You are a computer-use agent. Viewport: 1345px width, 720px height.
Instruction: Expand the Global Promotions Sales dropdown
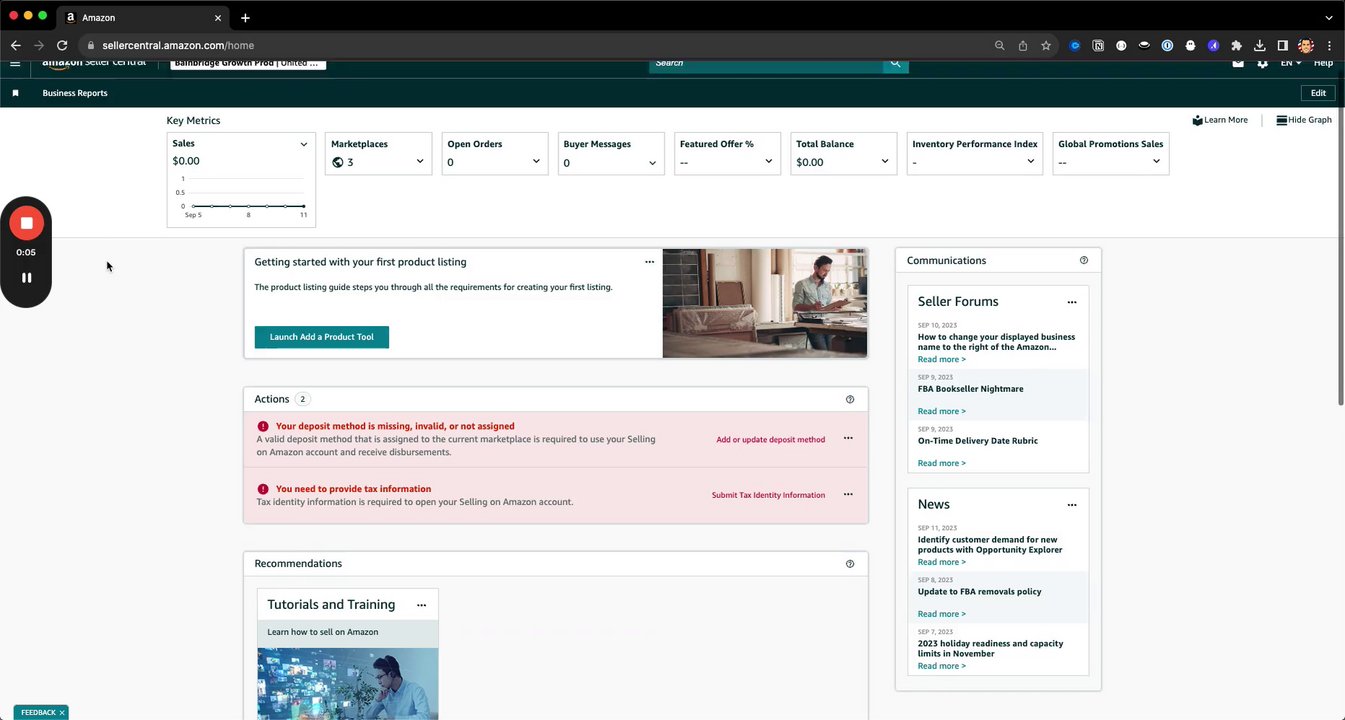1157,162
